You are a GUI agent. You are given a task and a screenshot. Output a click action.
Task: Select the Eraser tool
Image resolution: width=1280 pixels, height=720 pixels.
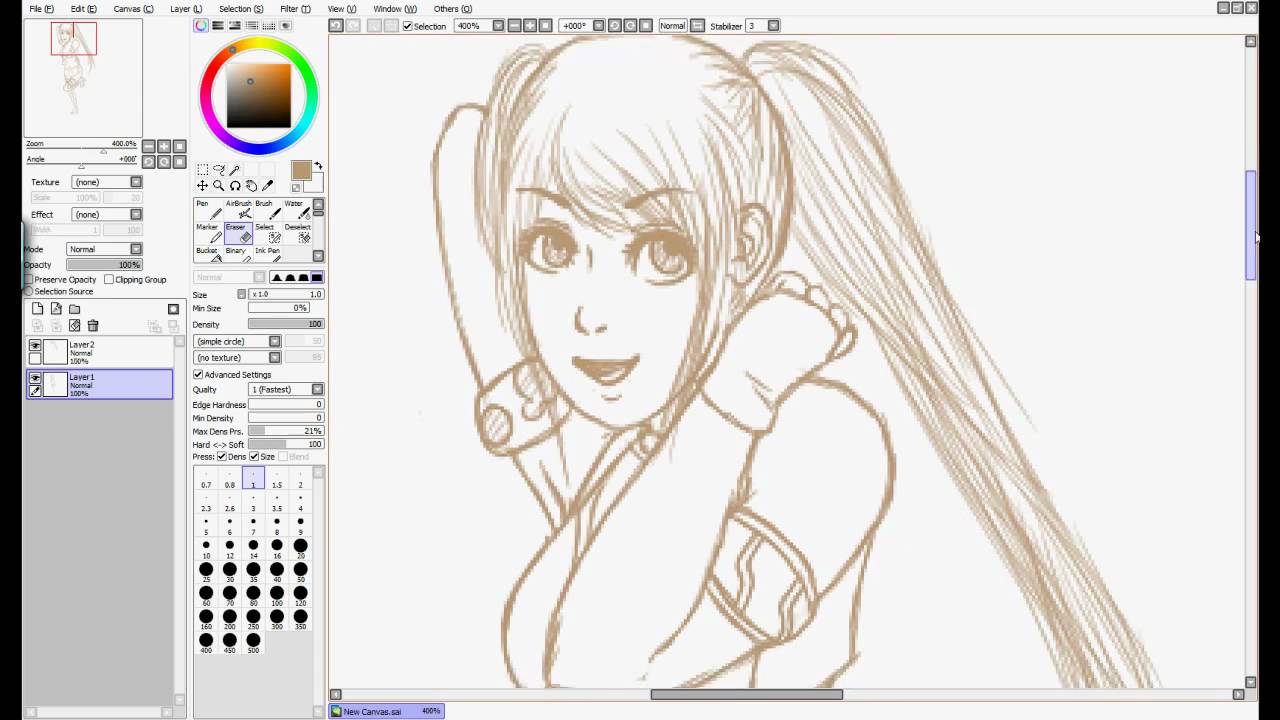[238, 233]
